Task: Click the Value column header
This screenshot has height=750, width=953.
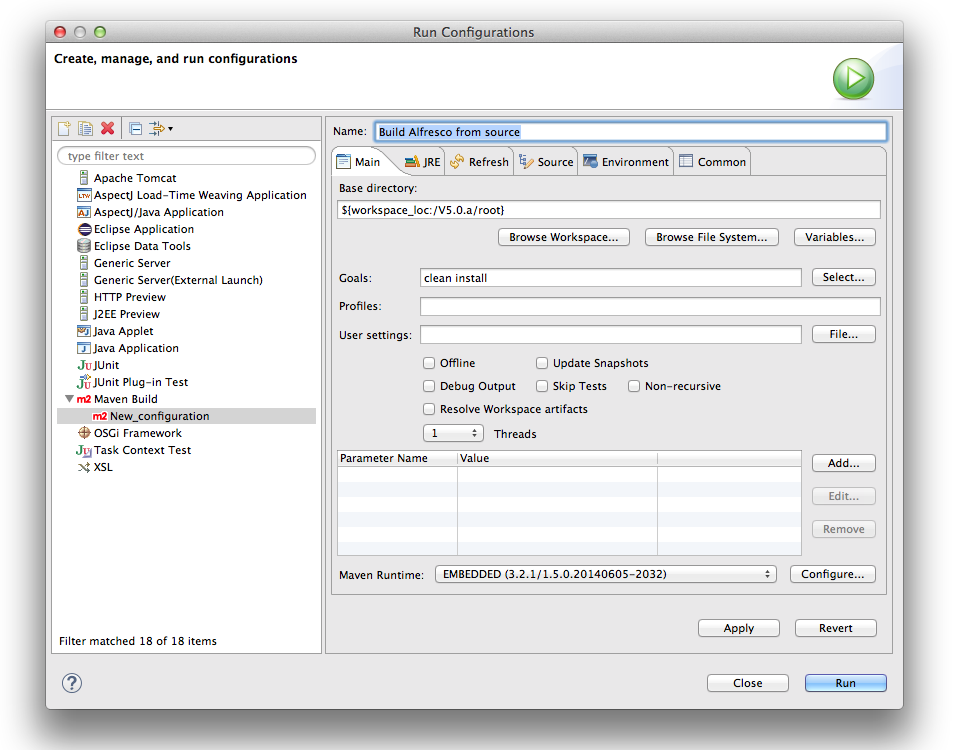Action: pyautogui.click(x=557, y=458)
